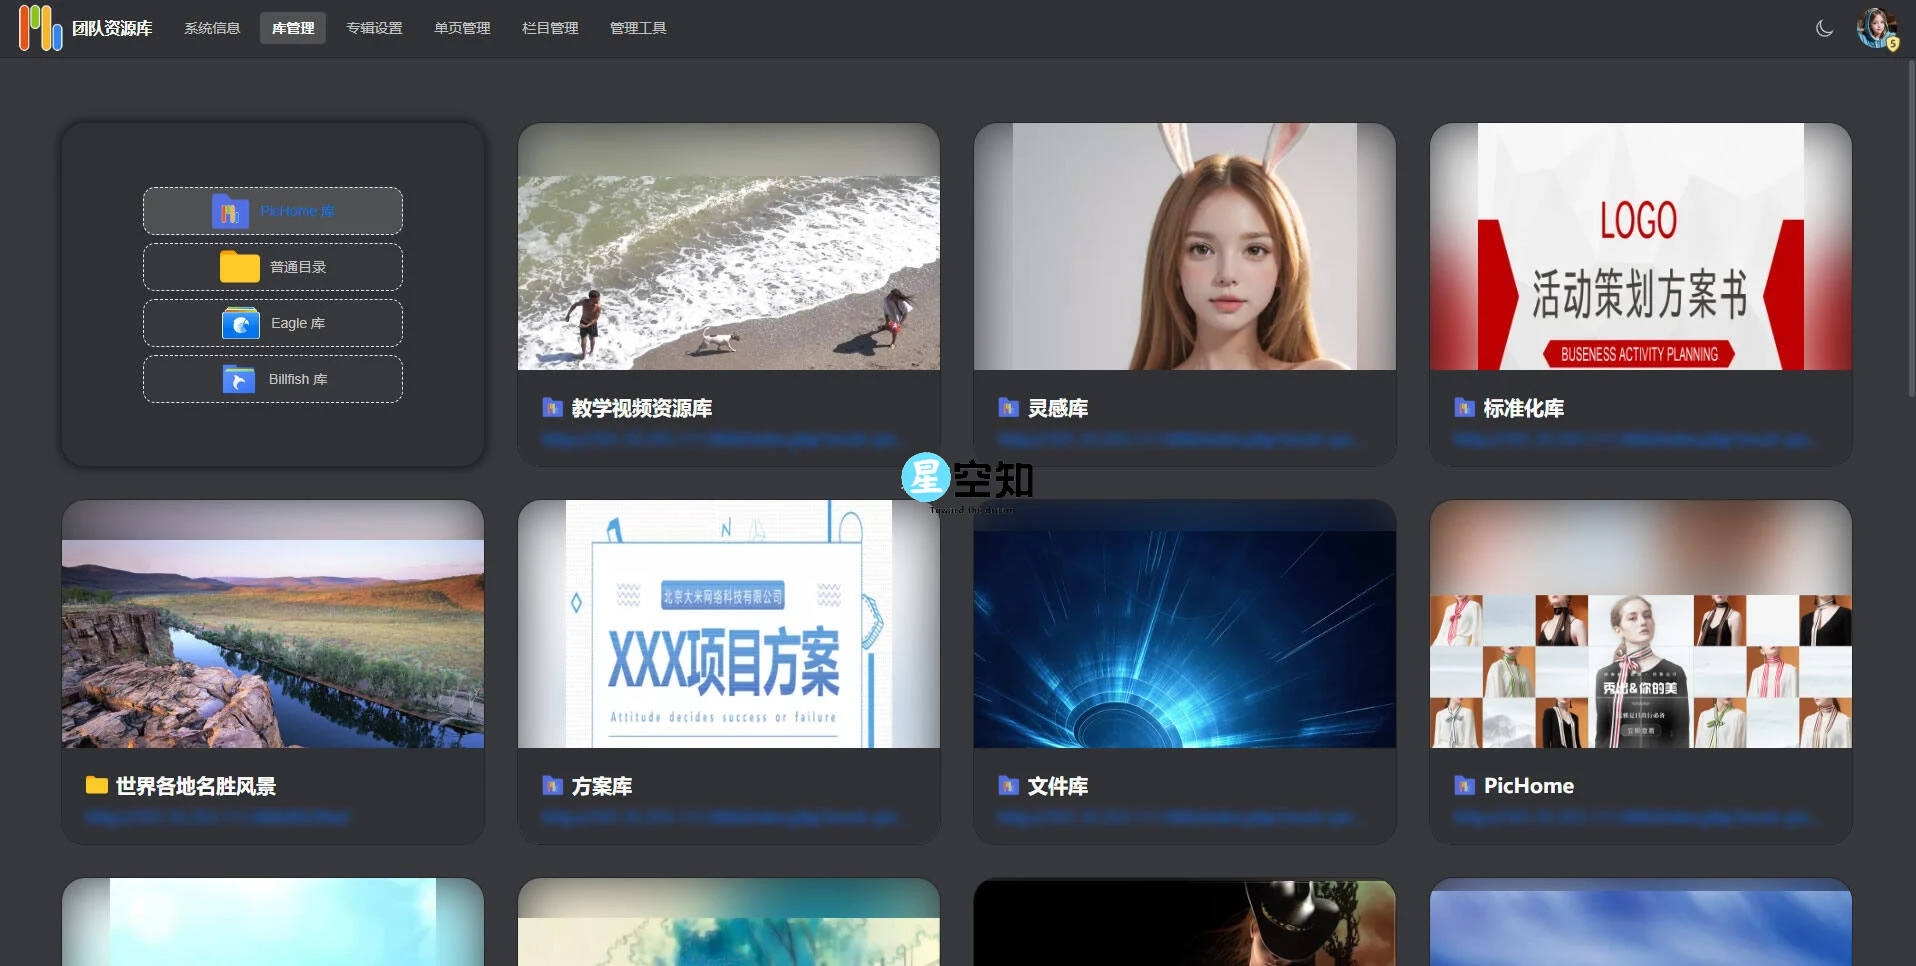The height and width of the screenshot is (966, 1916).
Task: Switch to the 专辑设置 tab
Action: 374,27
